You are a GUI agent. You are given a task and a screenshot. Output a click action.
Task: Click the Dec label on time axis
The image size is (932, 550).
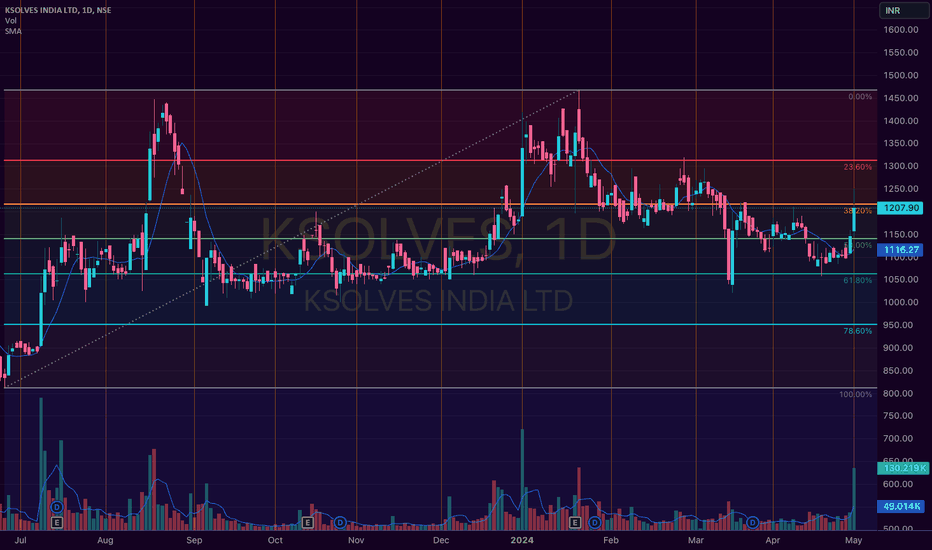click(441, 540)
